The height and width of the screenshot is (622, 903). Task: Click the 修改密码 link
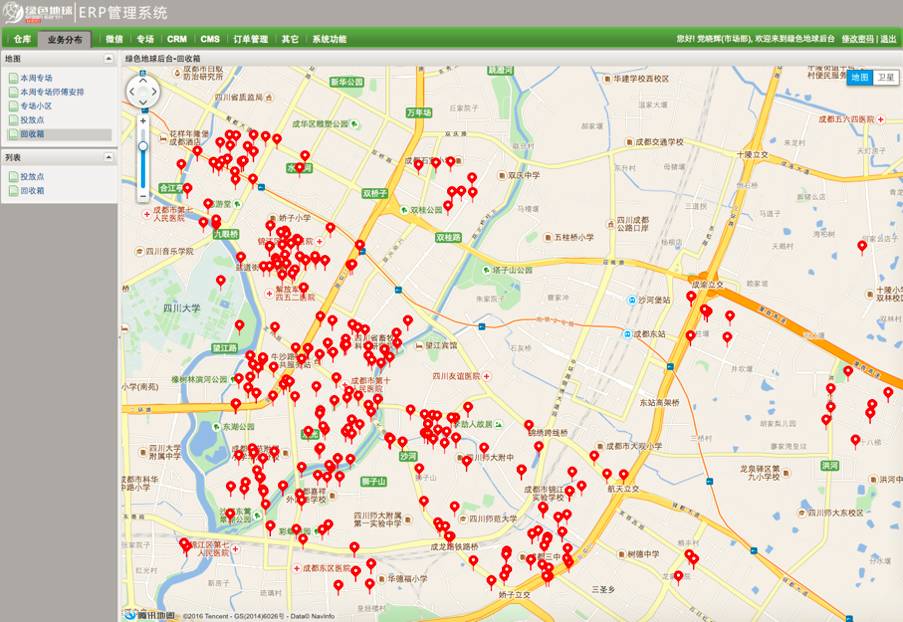point(858,39)
